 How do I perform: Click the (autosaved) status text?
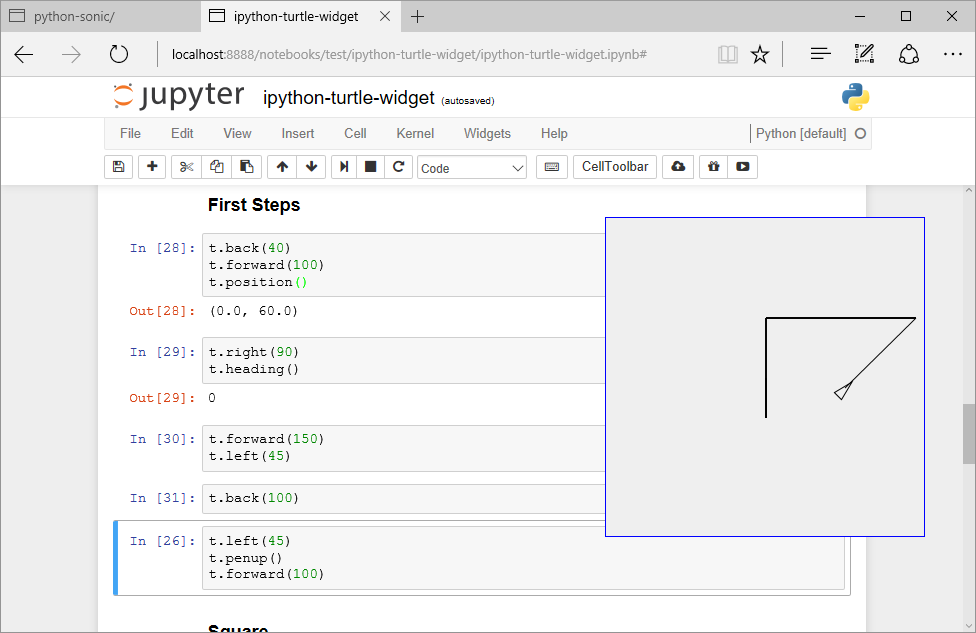(467, 101)
